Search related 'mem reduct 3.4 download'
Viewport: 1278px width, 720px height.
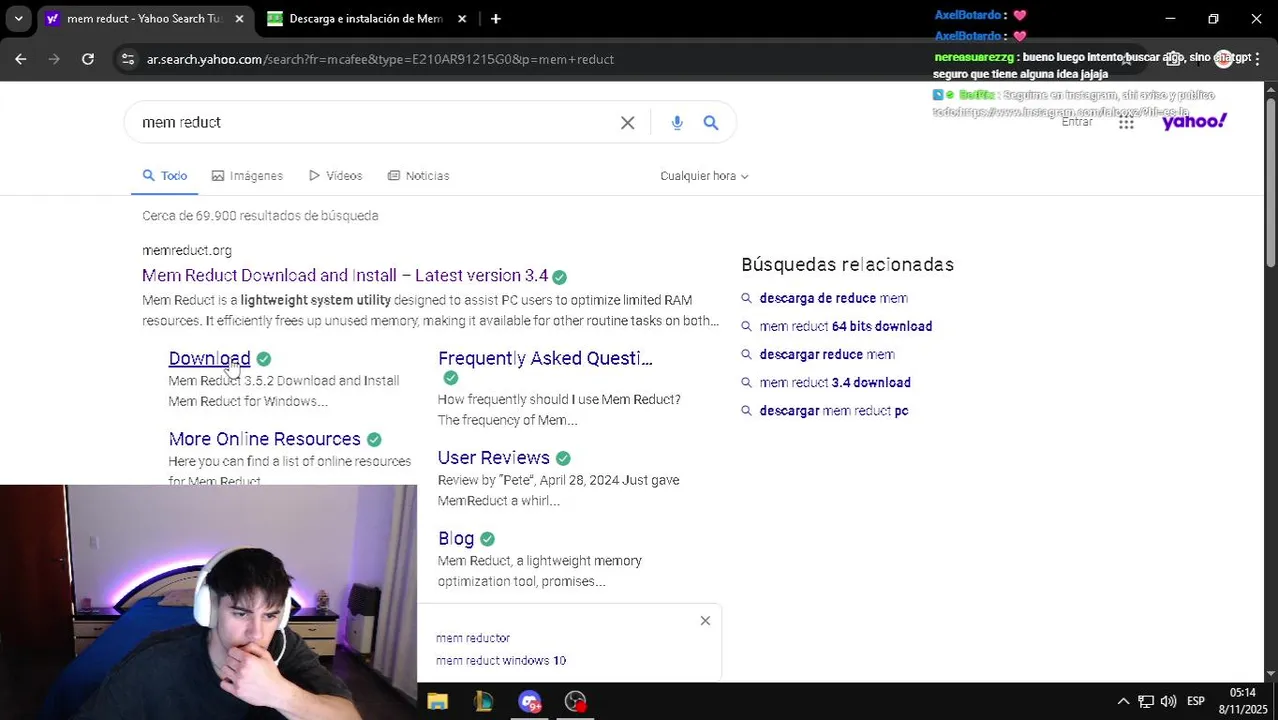pyautogui.click(x=835, y=382)
